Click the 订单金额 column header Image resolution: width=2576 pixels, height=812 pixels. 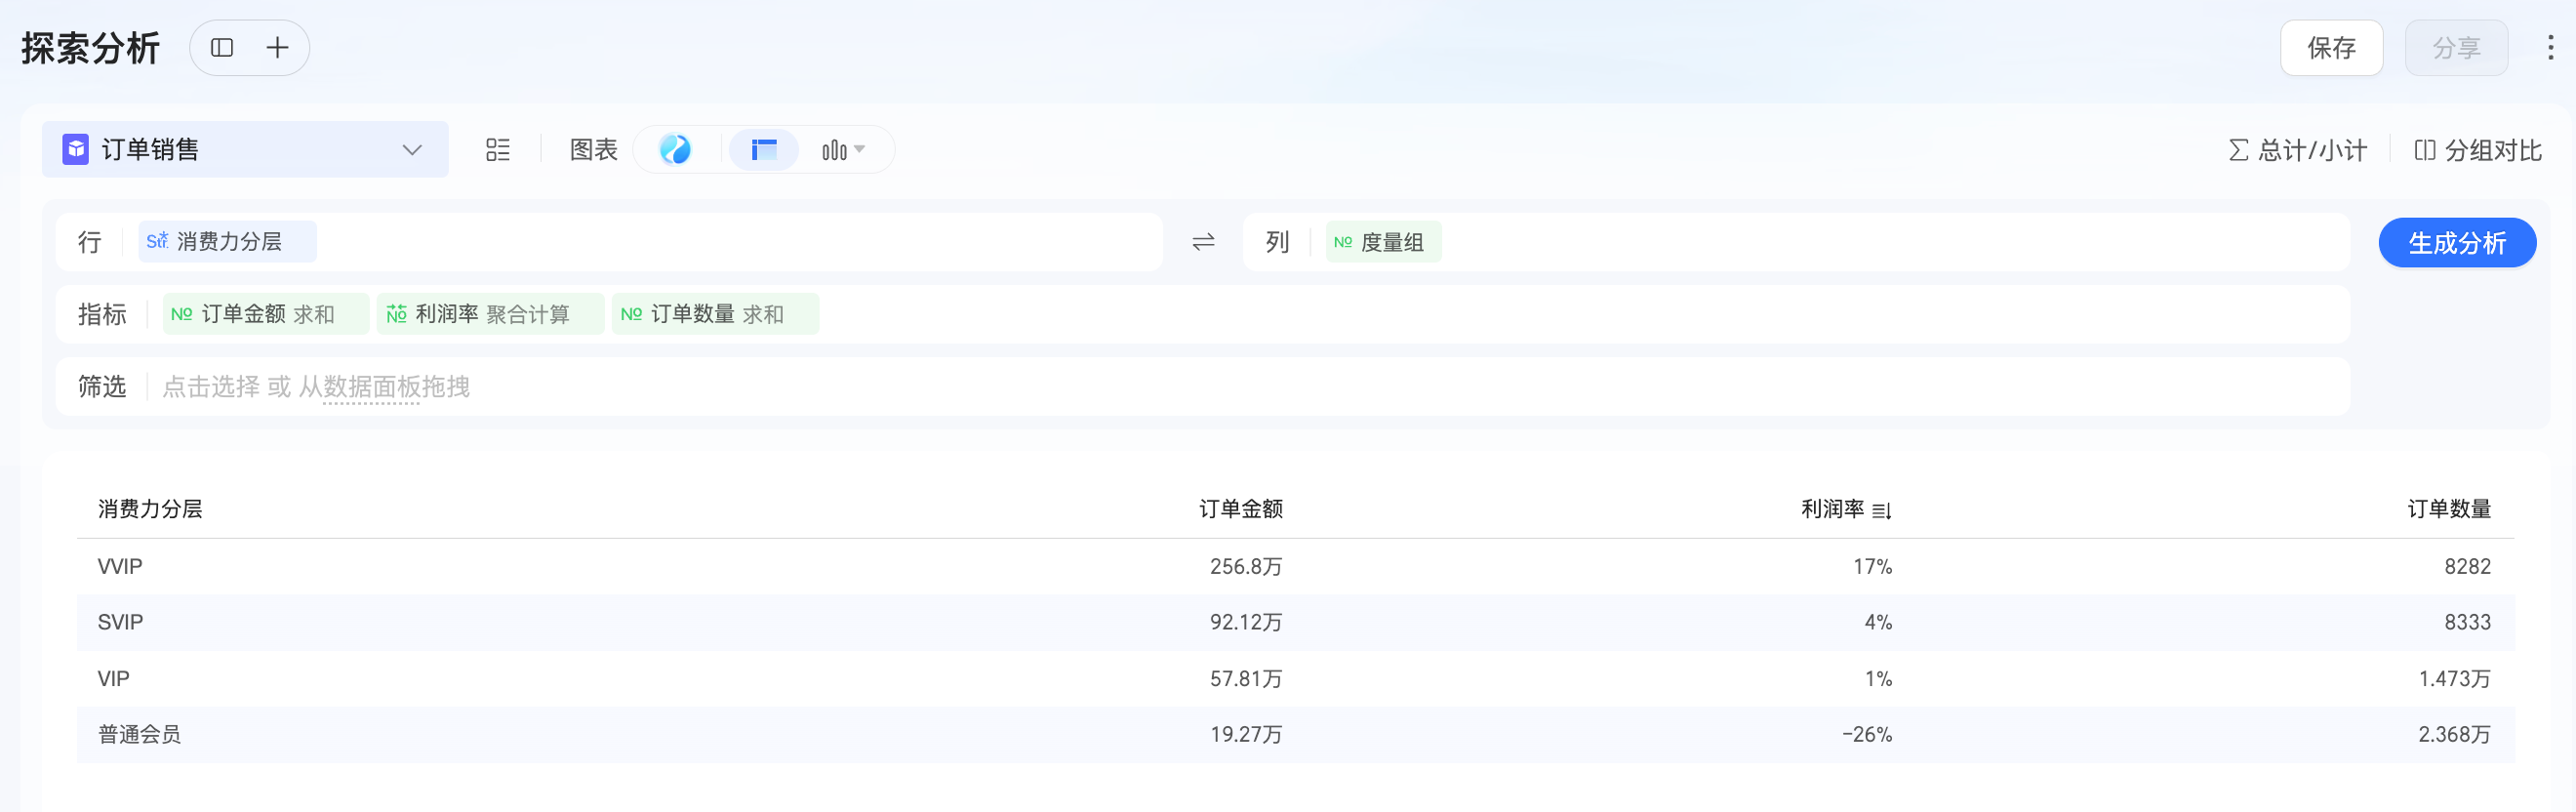(1240, 509)
